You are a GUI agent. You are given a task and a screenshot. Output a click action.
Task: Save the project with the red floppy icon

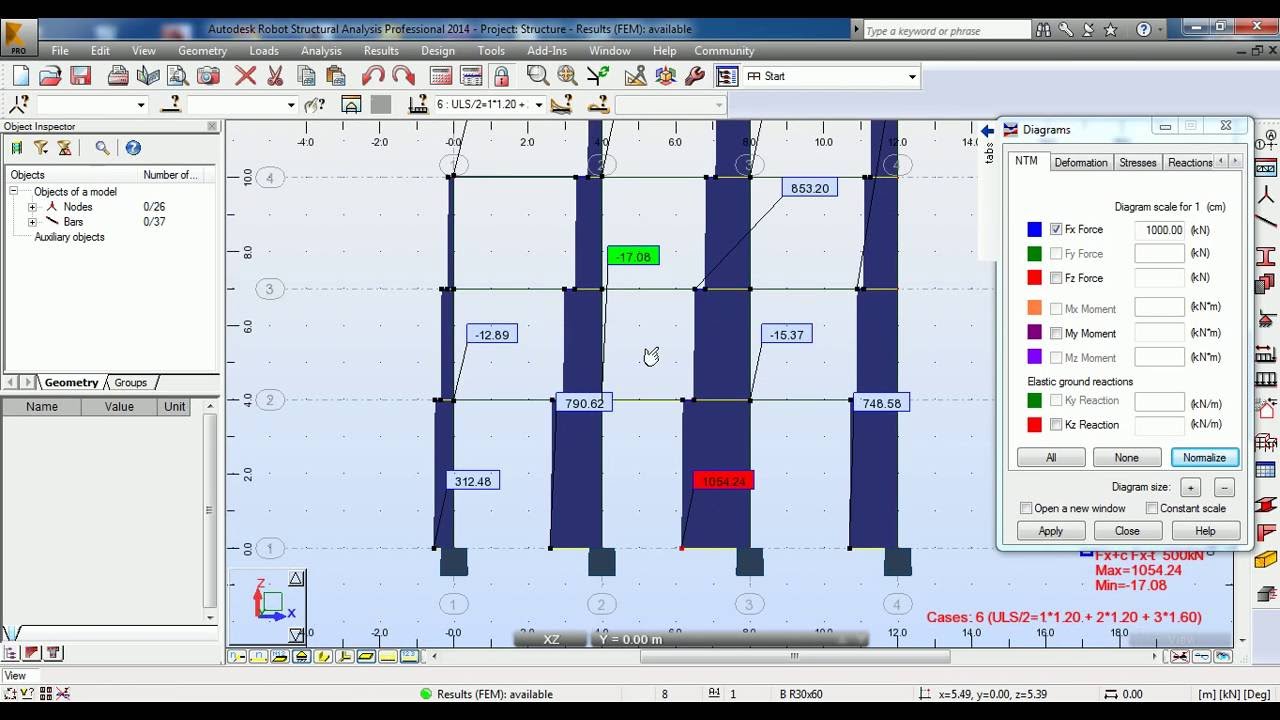click(80, 76)
